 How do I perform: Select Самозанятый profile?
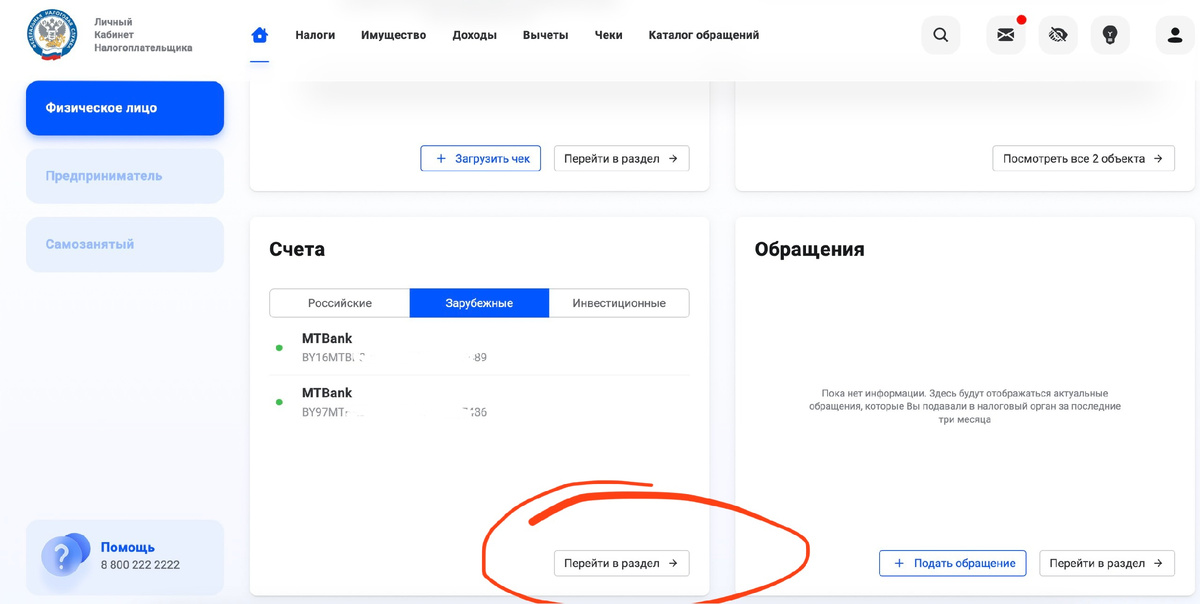125,244
